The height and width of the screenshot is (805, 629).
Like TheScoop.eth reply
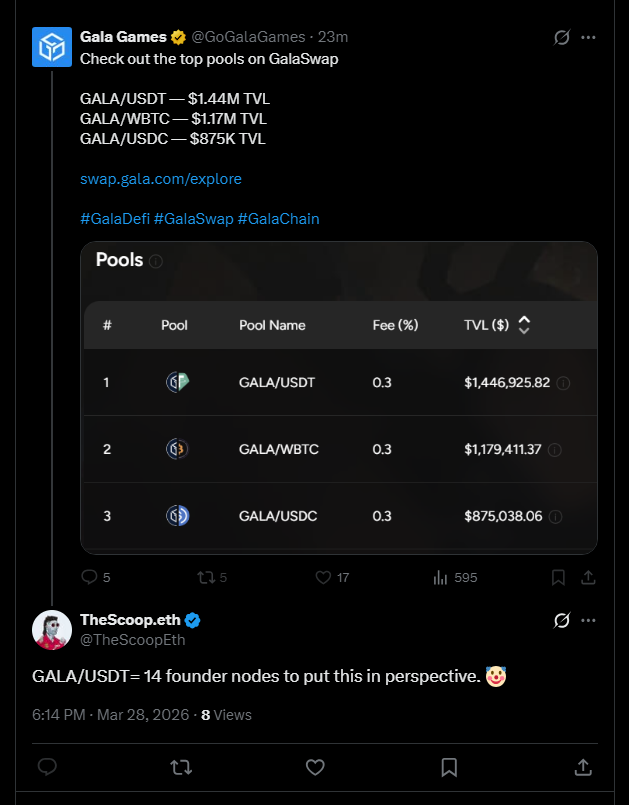tap(315, 768)
